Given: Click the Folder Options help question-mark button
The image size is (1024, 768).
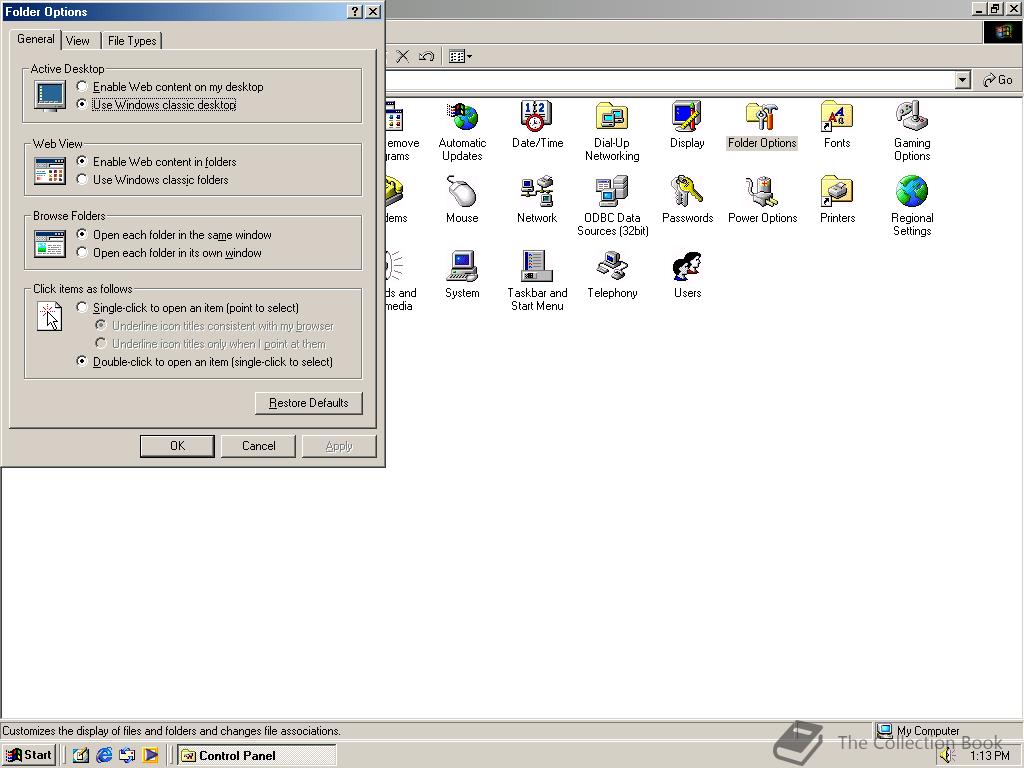Looking at the screenshot, I should (x=355, y=12).
